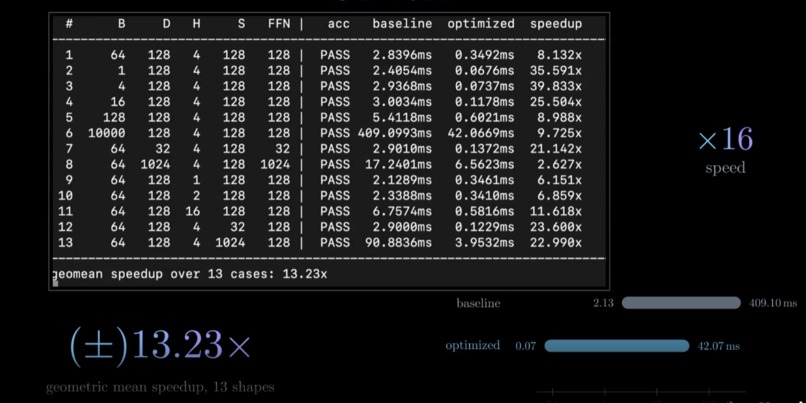
Task: Click the gray baseline range bar
Action: click(681, 303)
